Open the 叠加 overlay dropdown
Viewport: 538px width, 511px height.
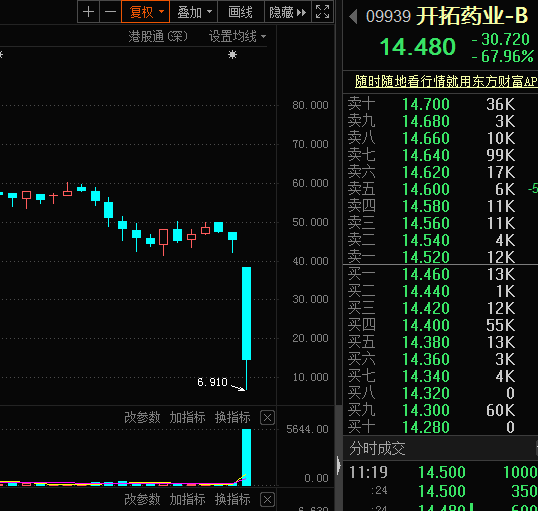tap(194, 12)
